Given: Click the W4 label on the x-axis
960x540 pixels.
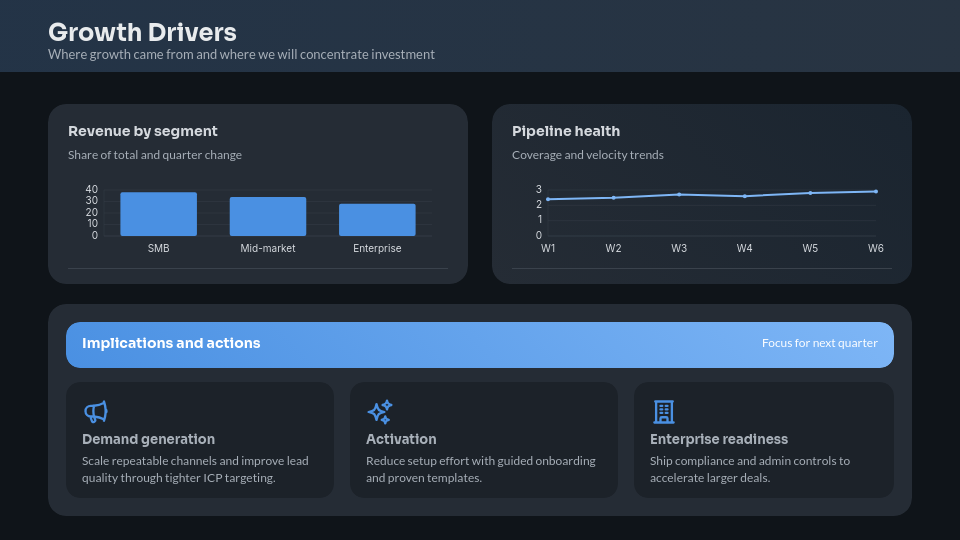Looking at the screenshot, I should [x=745, y=248].
